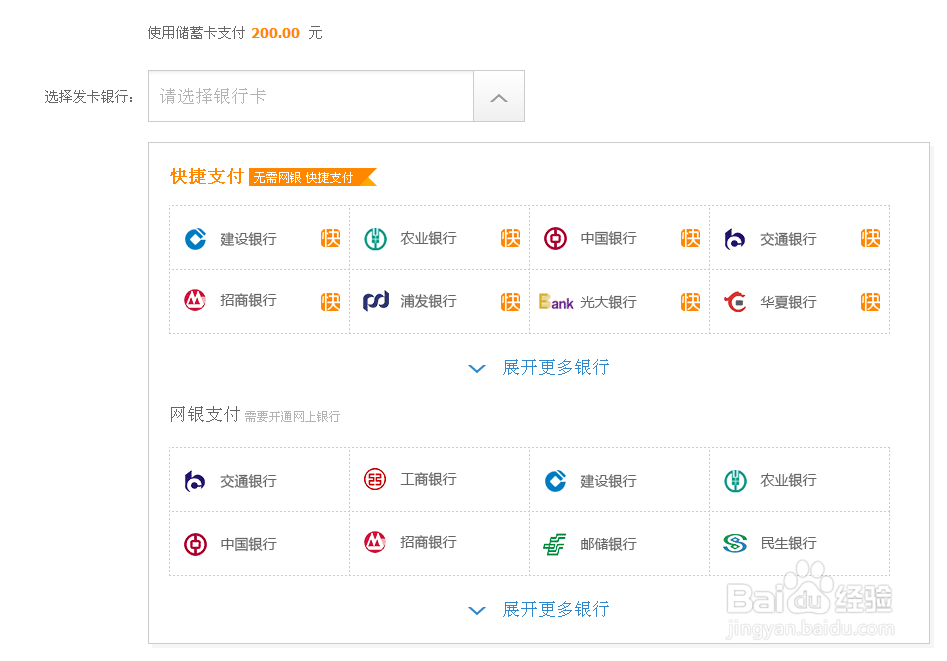
Task: Pick 民生银行 logo in online banking
Action: click(x=735, y=543)
